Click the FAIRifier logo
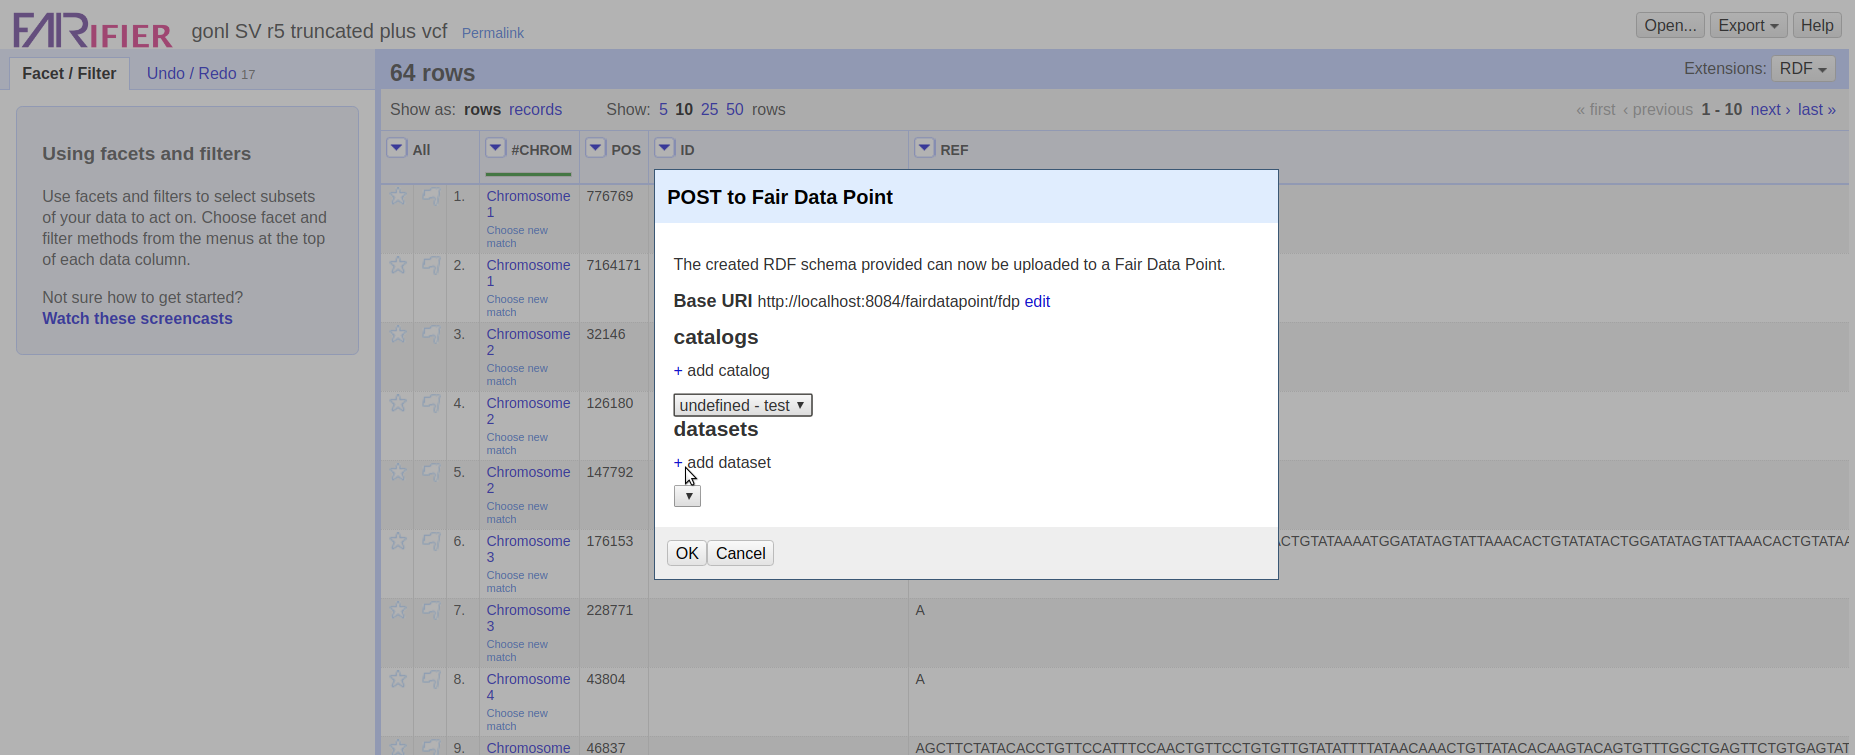Screen dimensions: 1855x755 (x=93, y=30)
